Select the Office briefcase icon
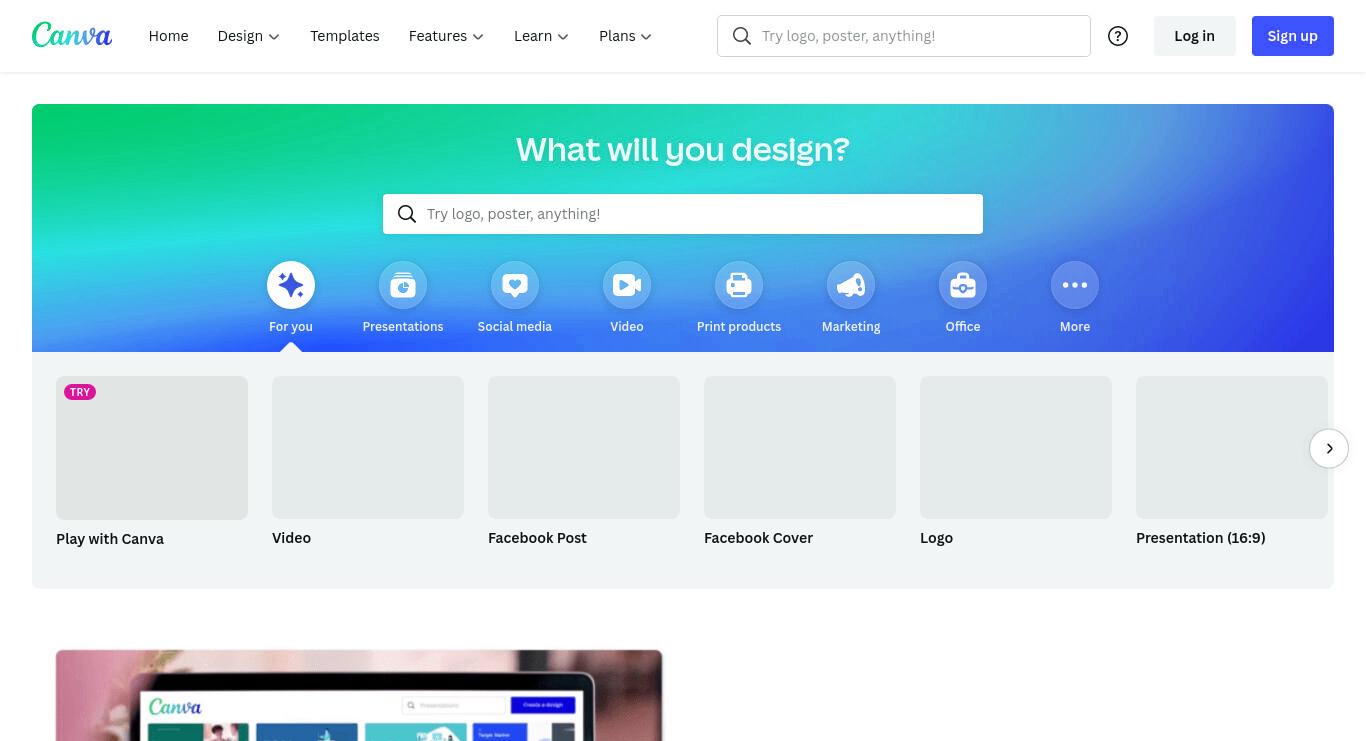The height and width of the screenshot is (741, 1366). click(963, 285)
